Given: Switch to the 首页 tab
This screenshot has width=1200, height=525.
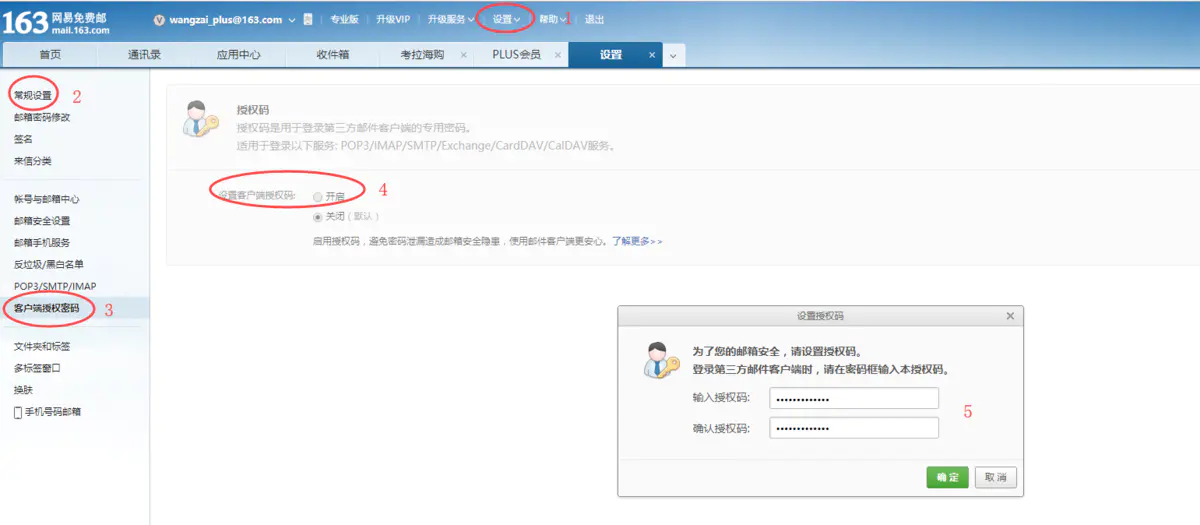Looking at the screenshot, I should [x=50, y=55].
